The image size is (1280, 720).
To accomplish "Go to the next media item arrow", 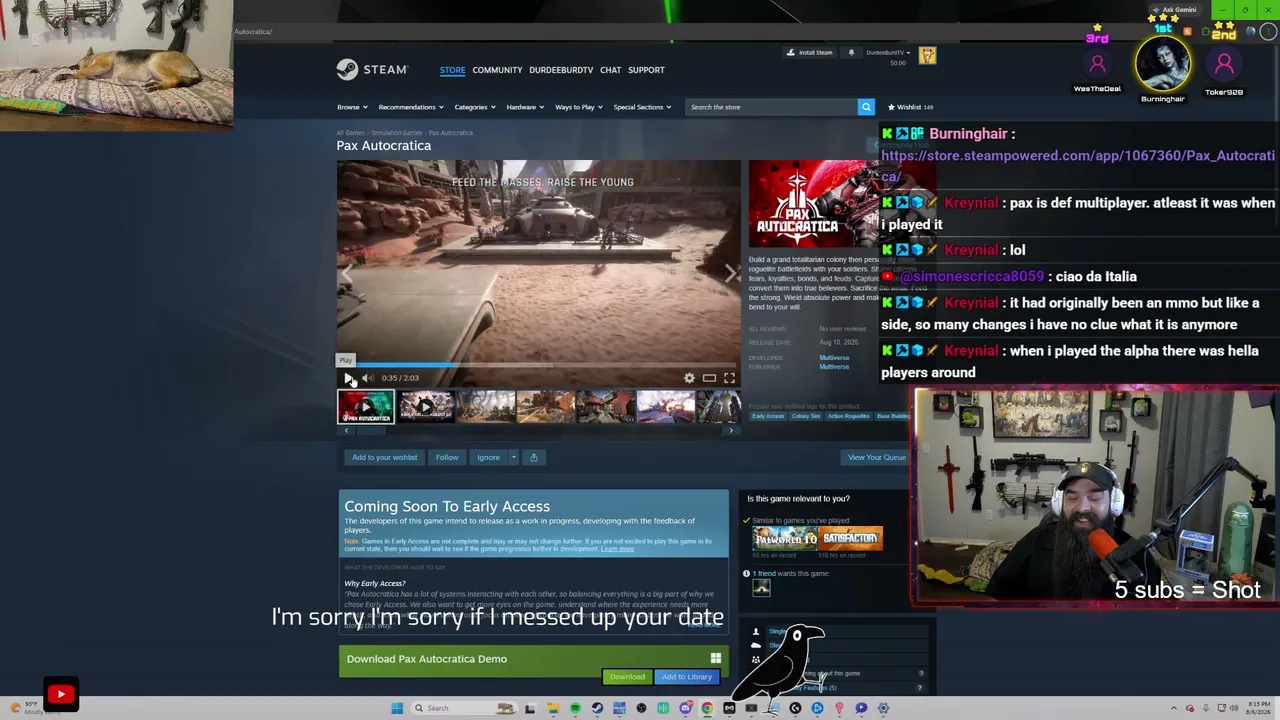I will pos(730,273).
